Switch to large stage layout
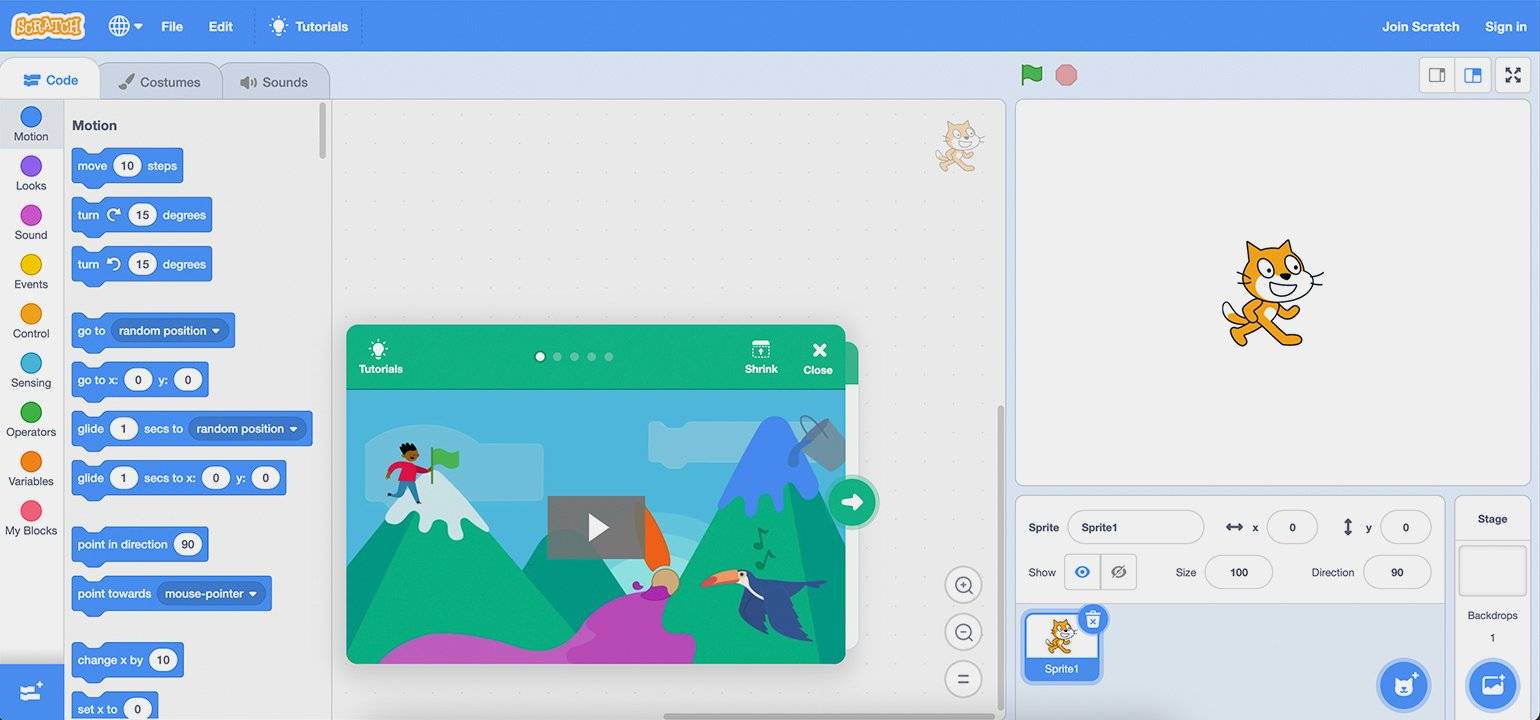This screenshot has width=1540, height=720. click(1473, 75)
